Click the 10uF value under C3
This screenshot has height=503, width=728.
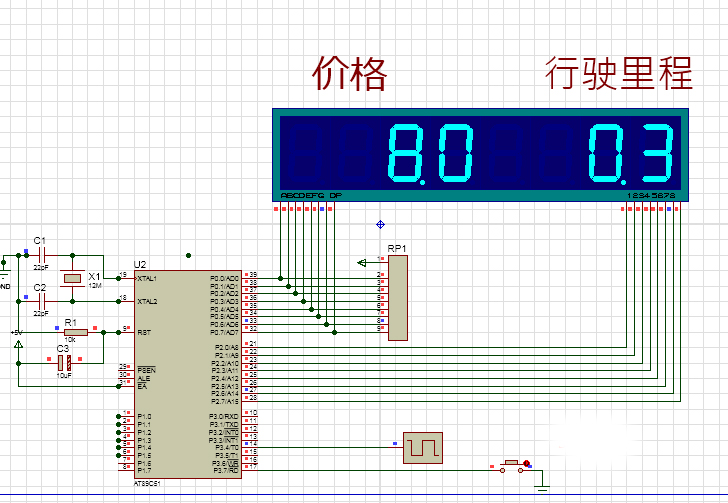click(64, 375)
